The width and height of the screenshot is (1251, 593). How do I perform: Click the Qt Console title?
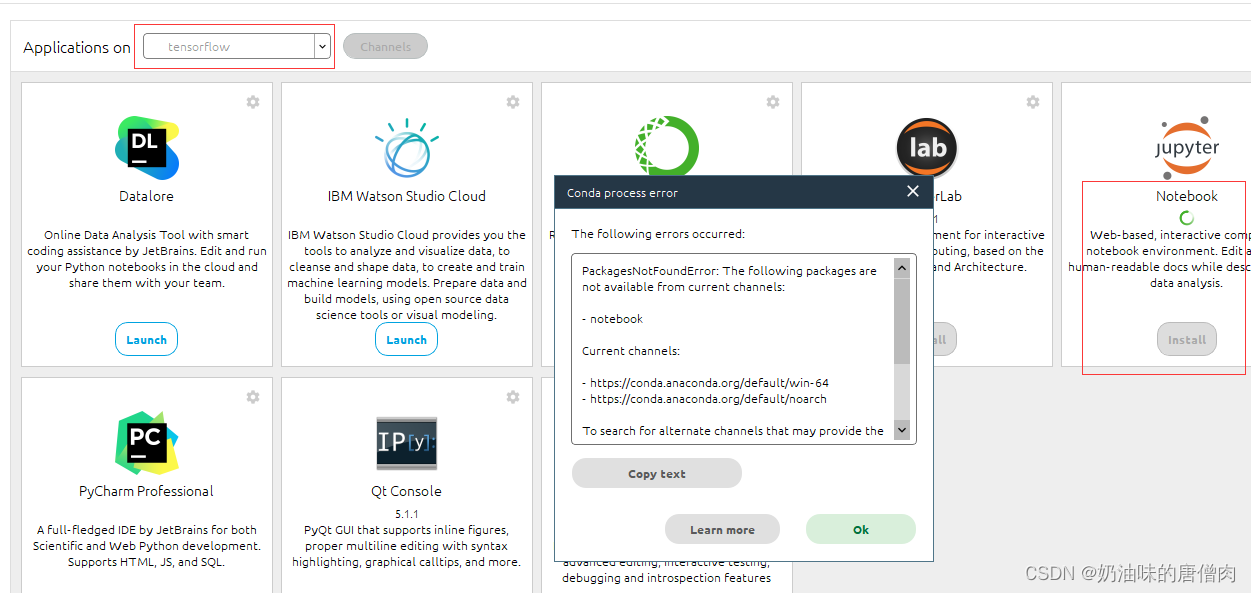tap(406, 491)
